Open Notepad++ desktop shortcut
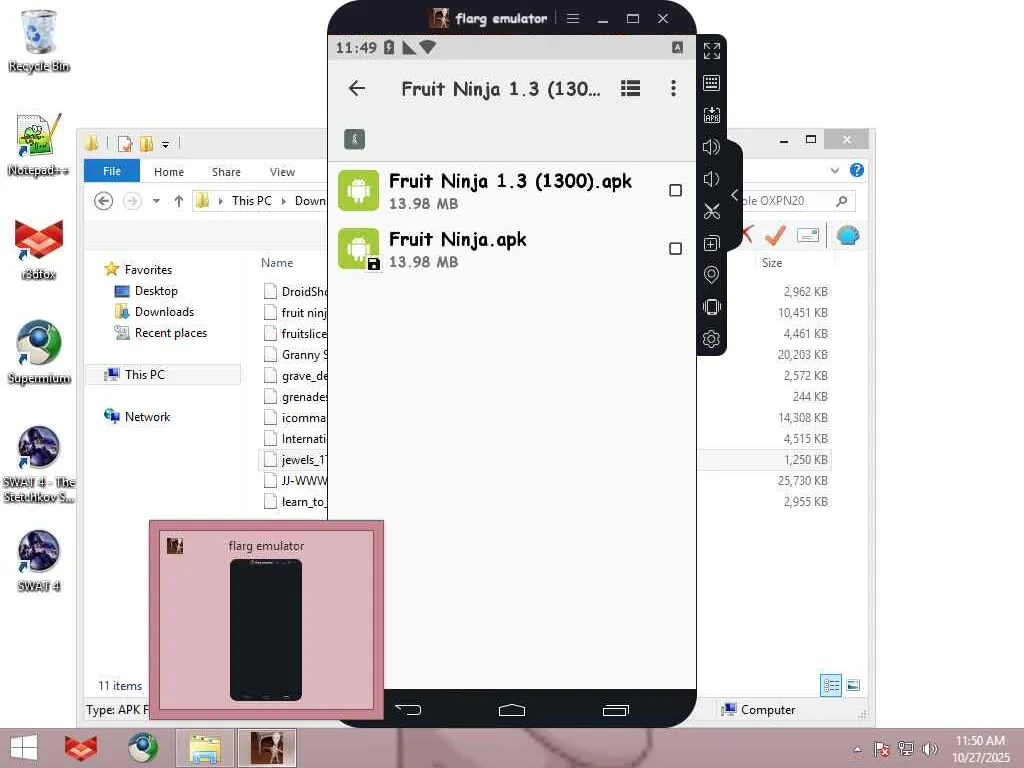The width and height of the screenshot is (1024, 768). click(39, 145)
